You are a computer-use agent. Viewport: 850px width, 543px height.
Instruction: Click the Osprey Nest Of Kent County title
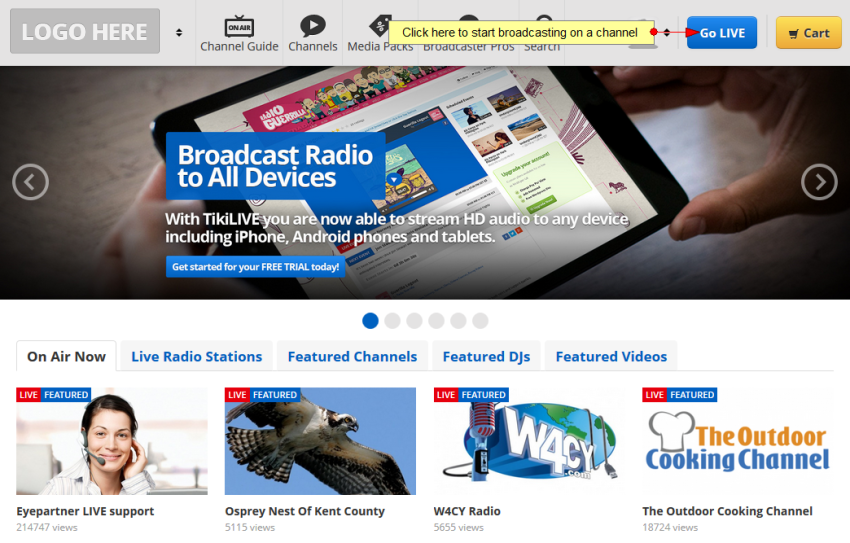point(305,511)
